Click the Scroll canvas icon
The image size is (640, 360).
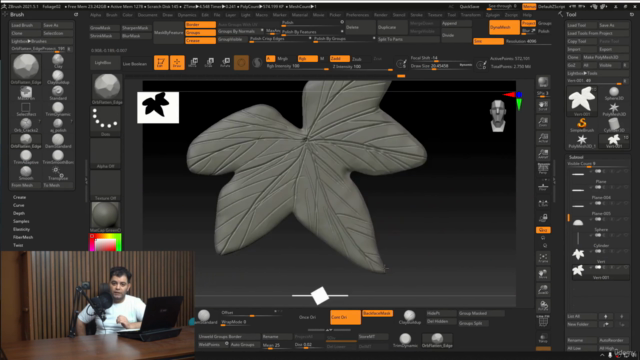(x=543, y=106)
